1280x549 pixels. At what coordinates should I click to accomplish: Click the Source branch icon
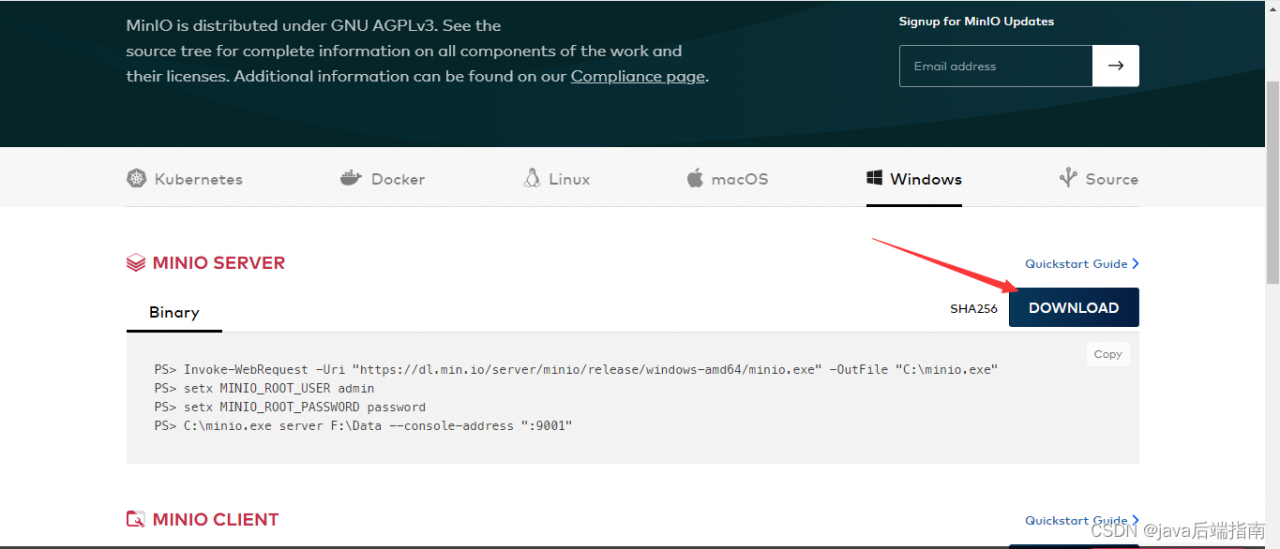coord(1068,178)
